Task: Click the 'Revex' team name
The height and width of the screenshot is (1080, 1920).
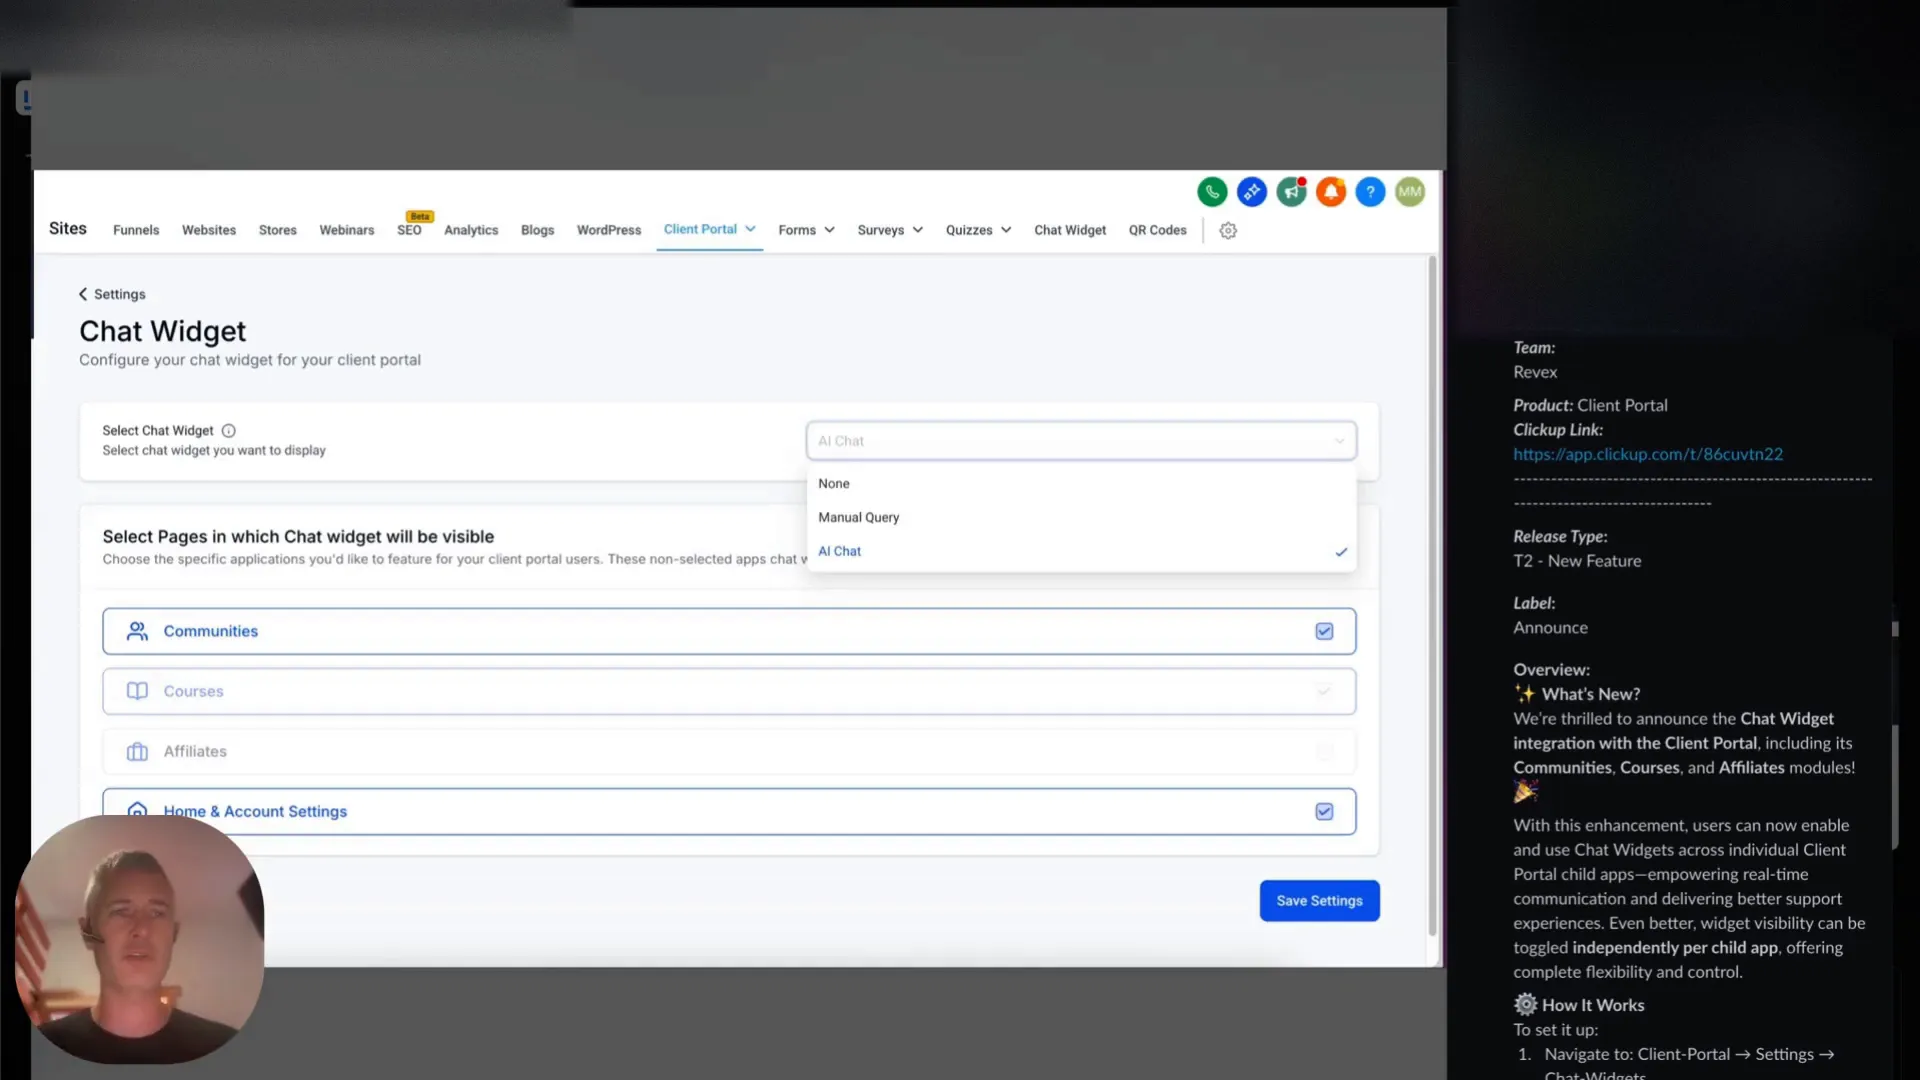Action: pos(1535,372)
